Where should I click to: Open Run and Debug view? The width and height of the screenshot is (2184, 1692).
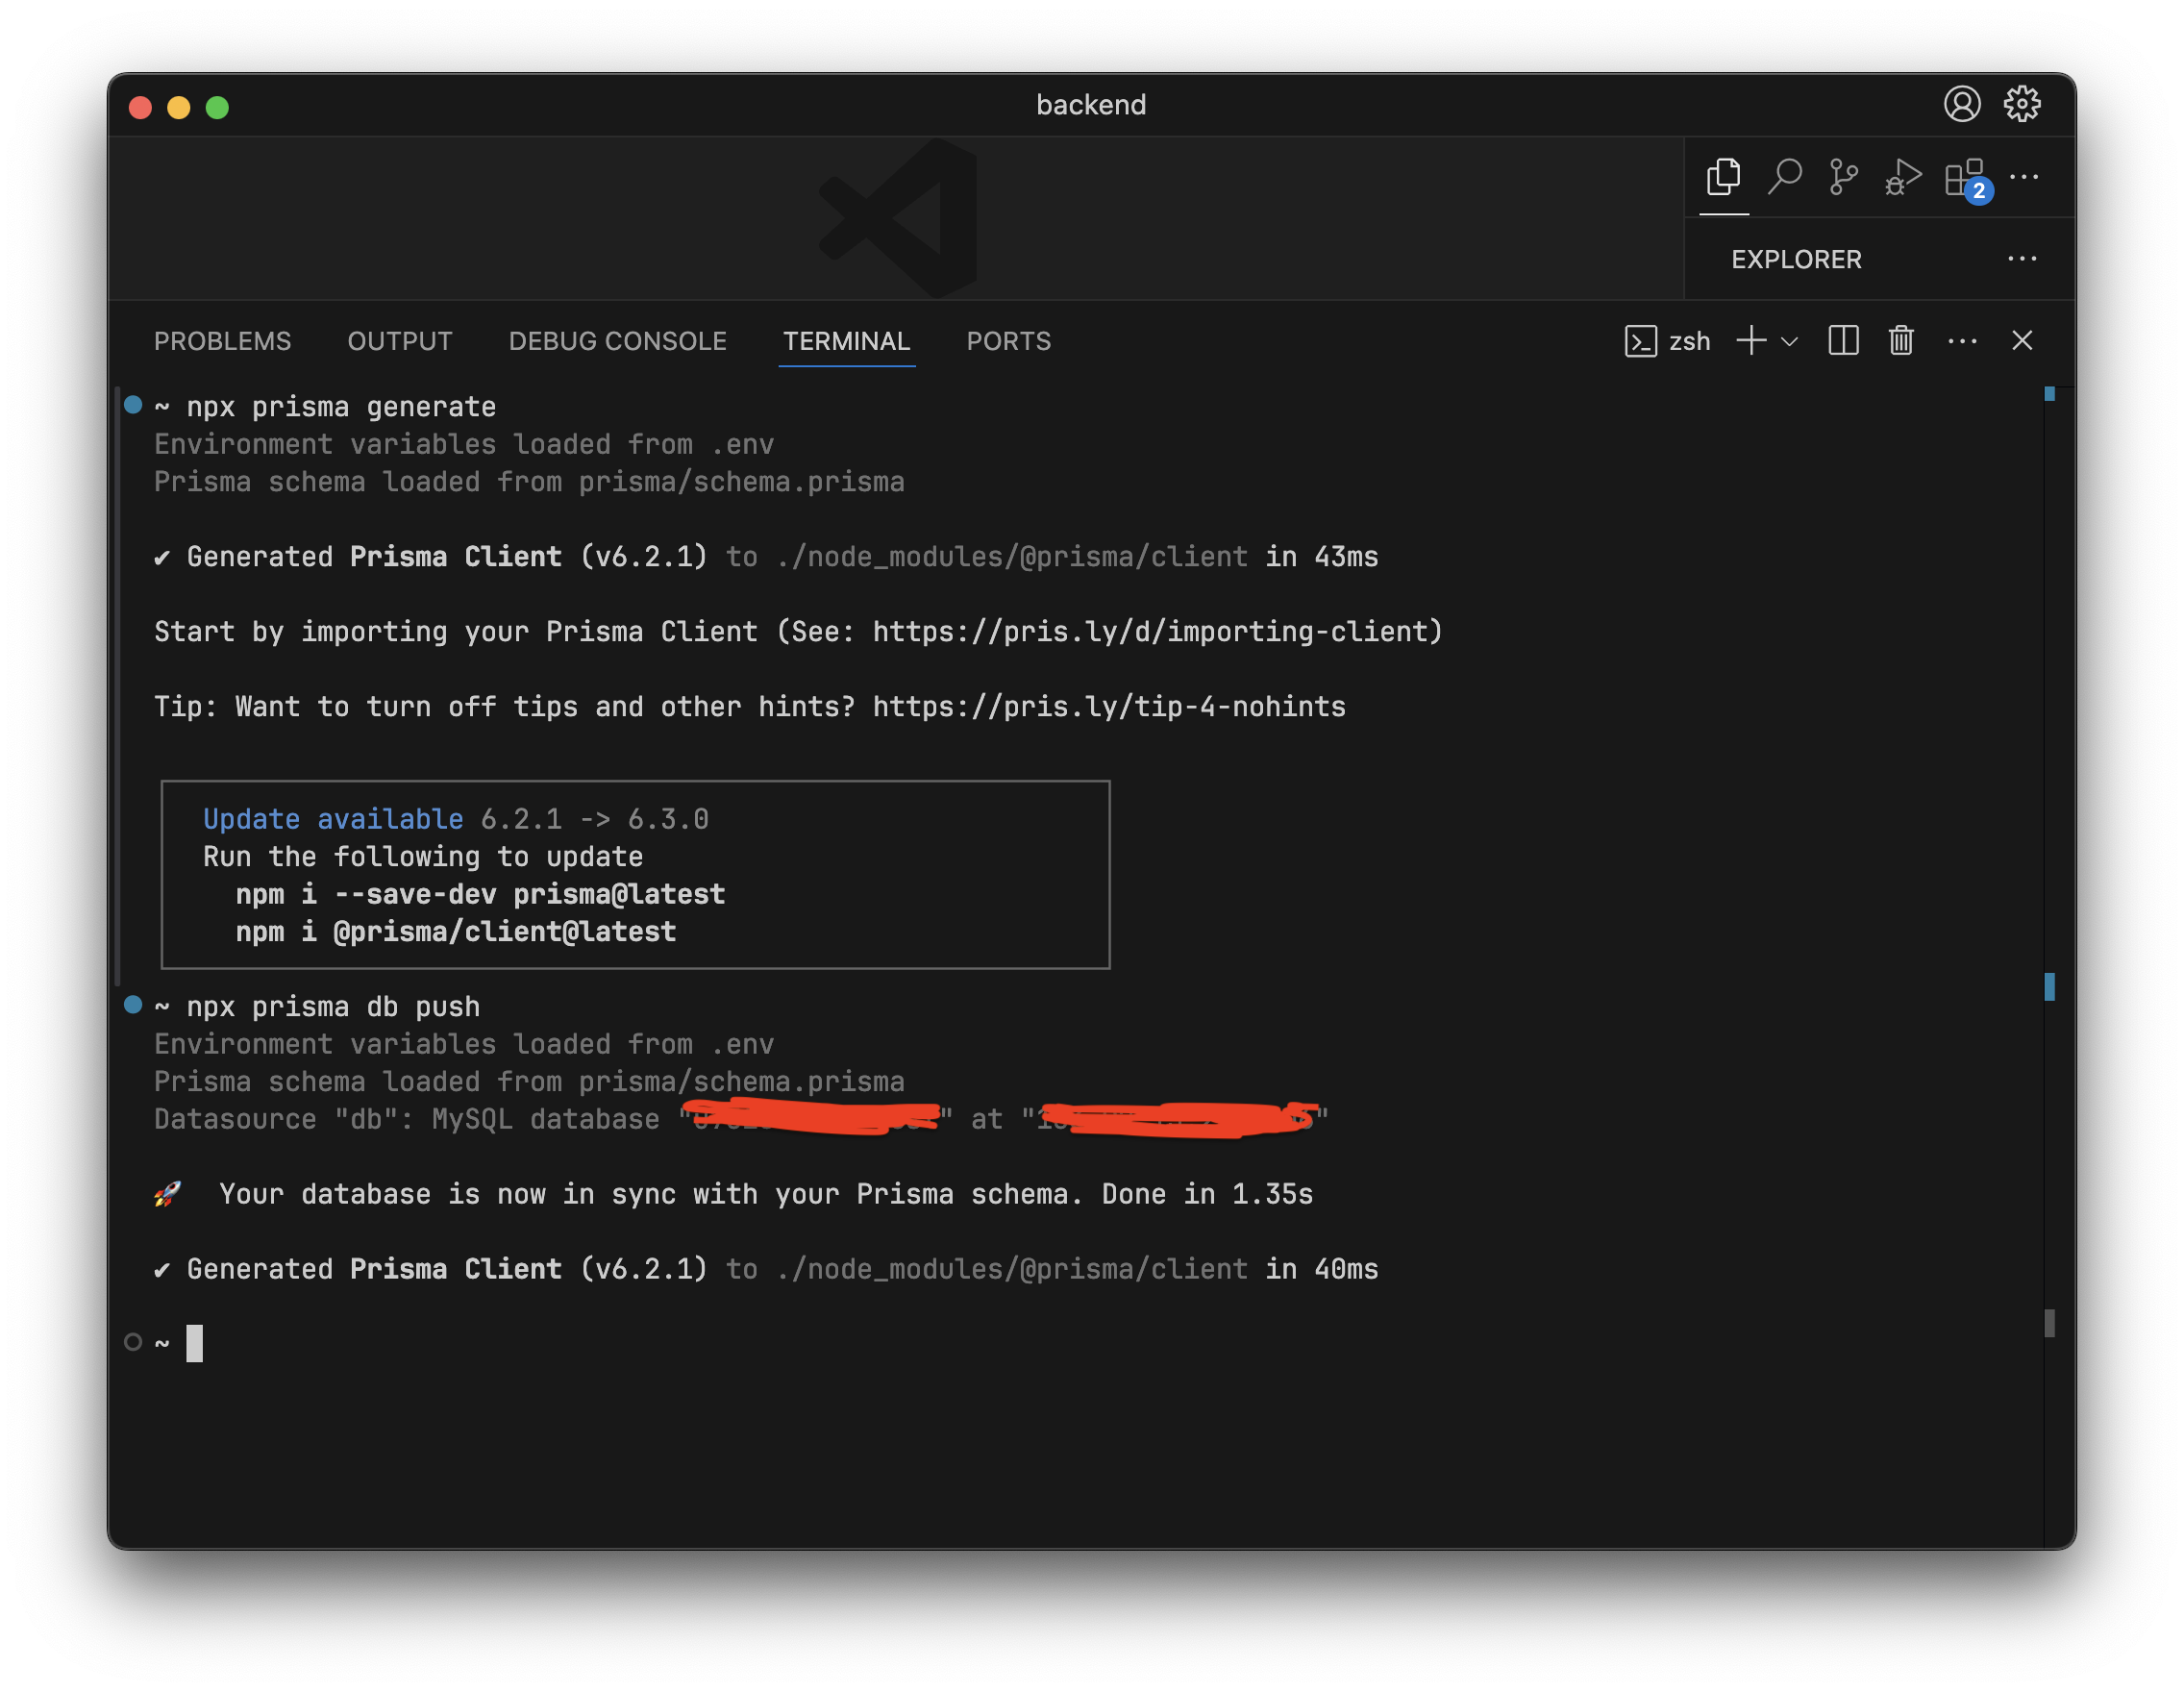[x=1903, y=177]
